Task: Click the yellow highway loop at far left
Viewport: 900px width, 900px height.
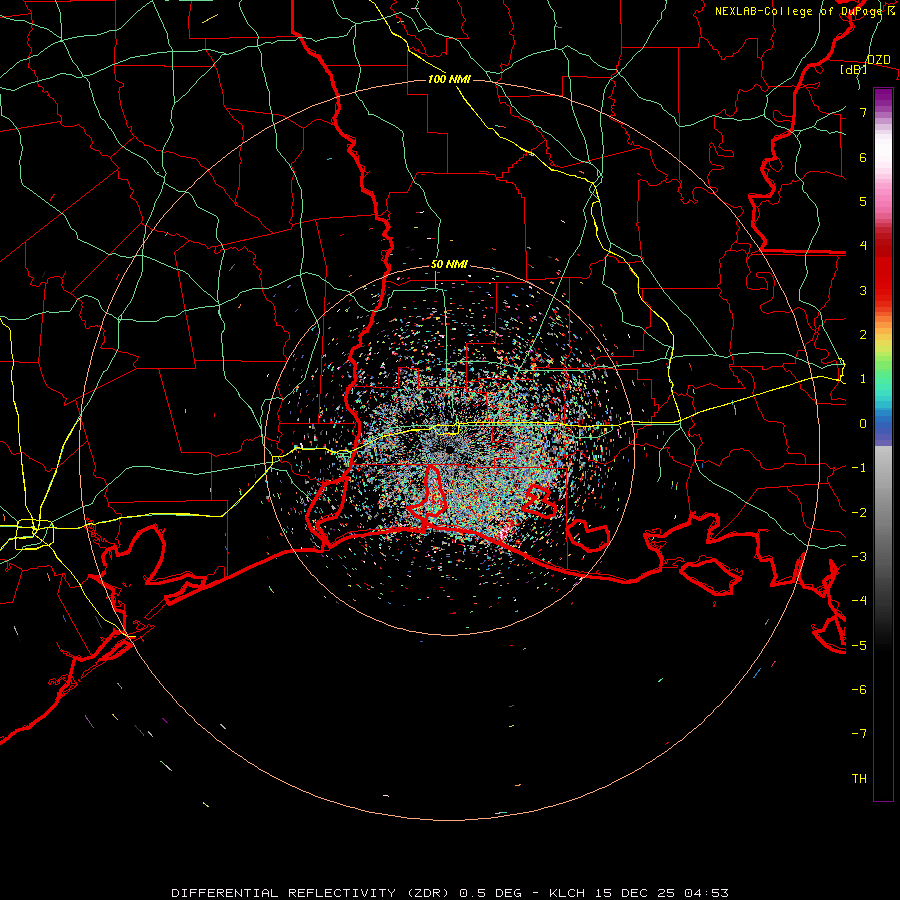Action: [34, 534]
